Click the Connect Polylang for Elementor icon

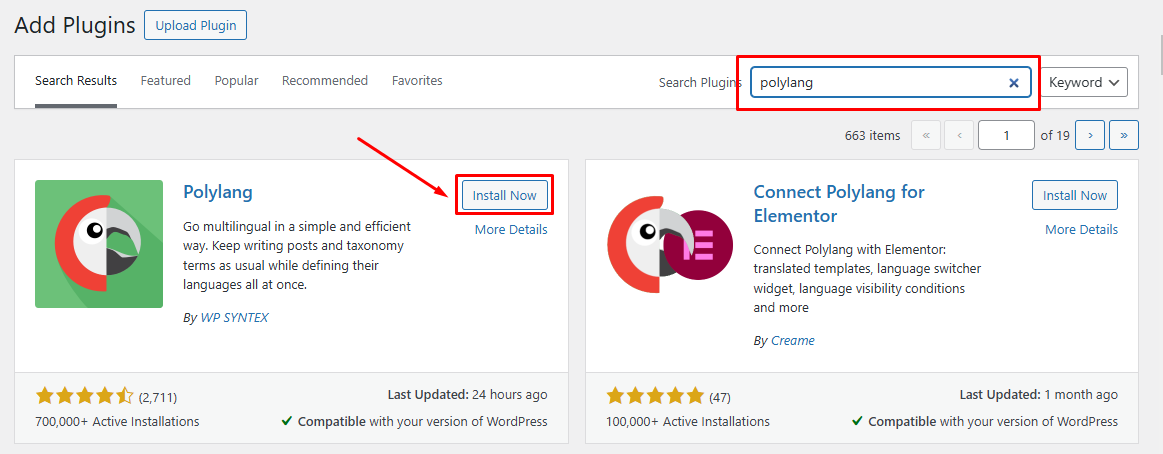(x=670, y=244)
